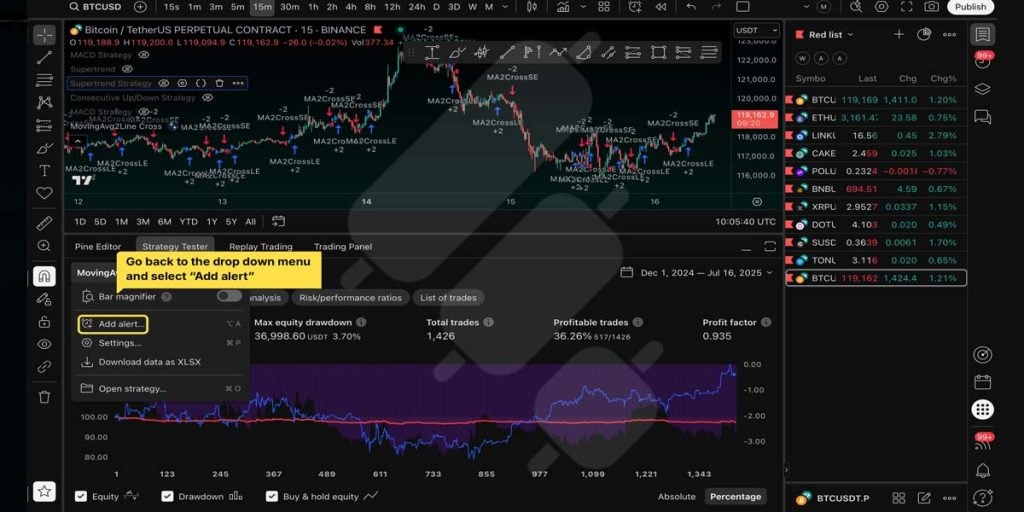This screenshot has height=512, width=1024.
Task: Open chart settings hexagon icon
Action: click(882, 7)
